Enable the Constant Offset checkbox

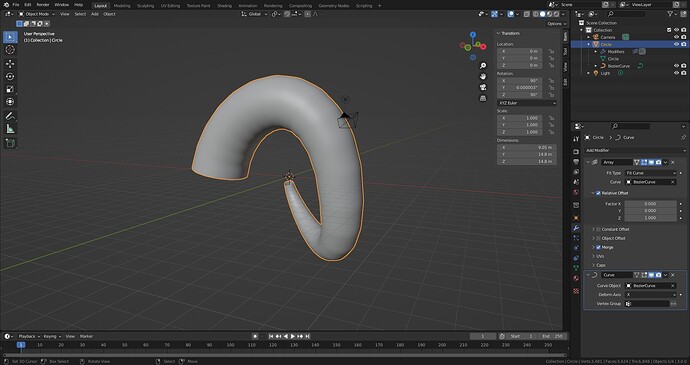tap(598, 229)
